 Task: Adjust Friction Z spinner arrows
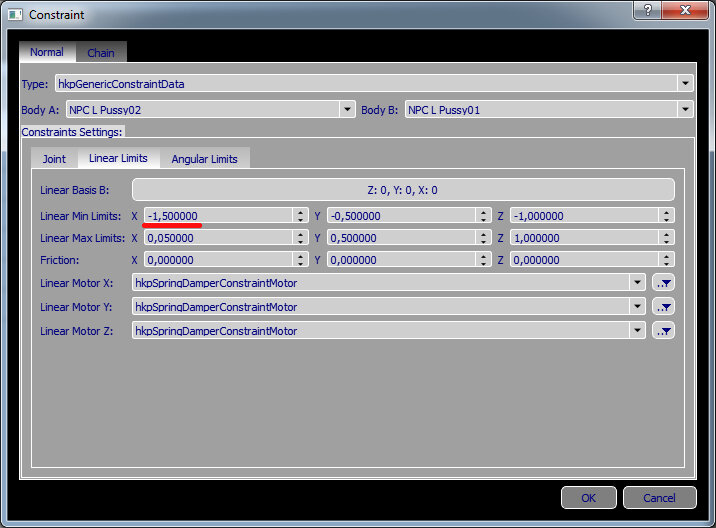tap(666, 260)
